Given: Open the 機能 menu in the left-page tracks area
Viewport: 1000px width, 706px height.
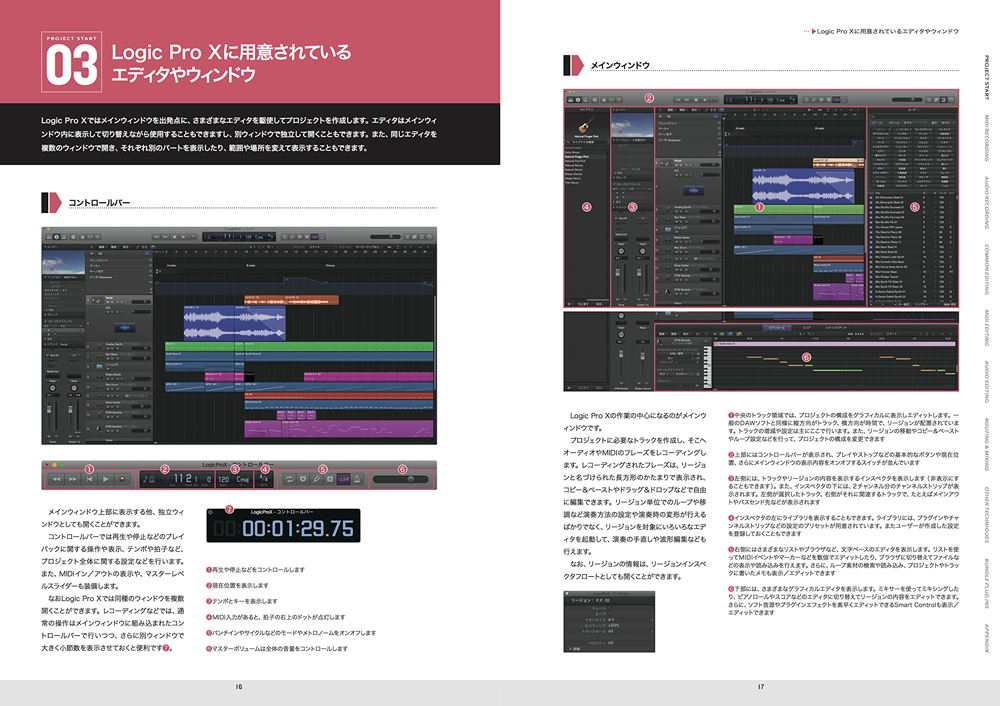Looking at the screenshot, I should pos(114,247).
